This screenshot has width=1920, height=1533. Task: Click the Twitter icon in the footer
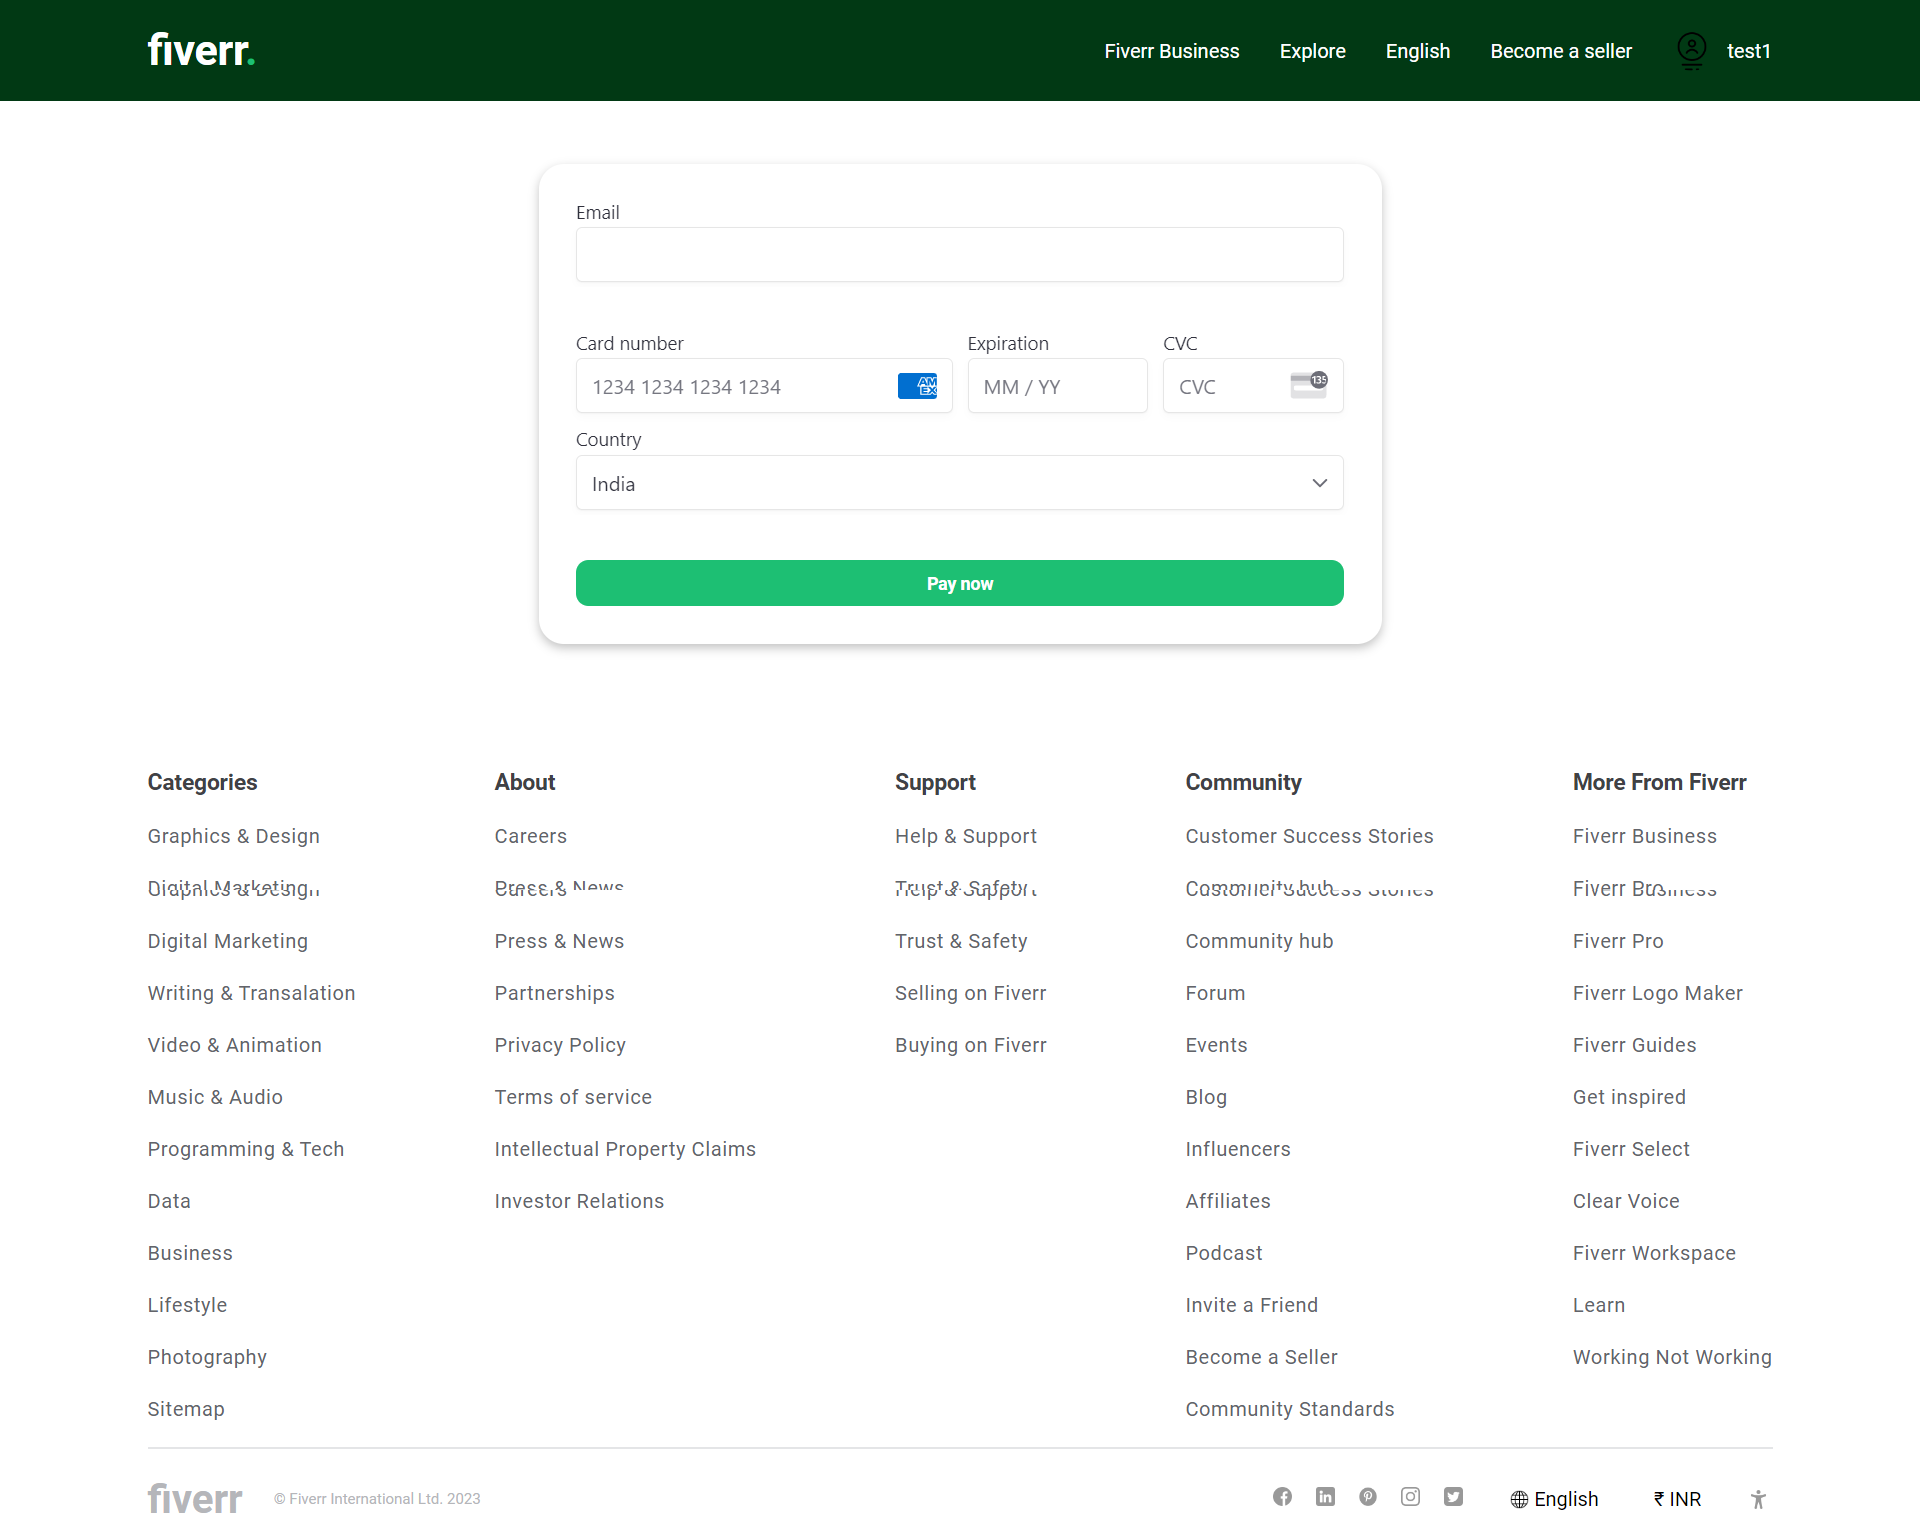pyautogui.click(x=1453, y=1497)
